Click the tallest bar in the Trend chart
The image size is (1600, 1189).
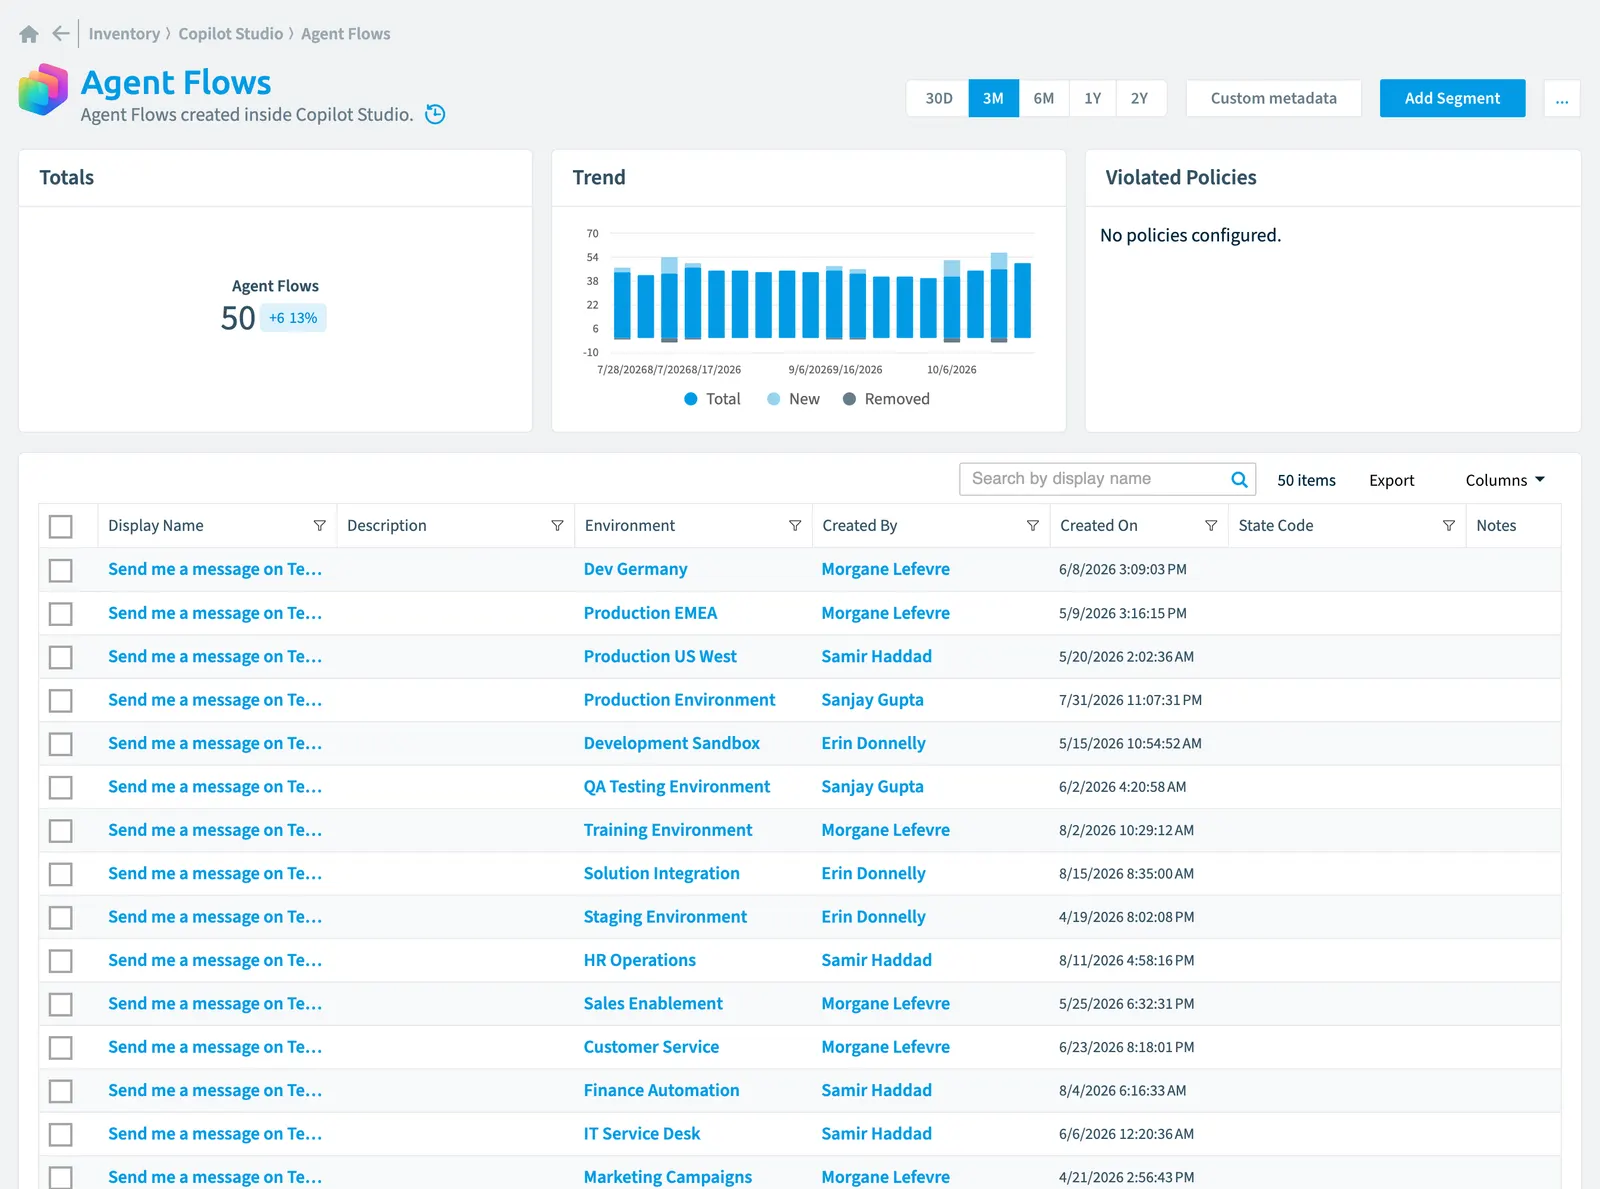(x=999, y=296)
